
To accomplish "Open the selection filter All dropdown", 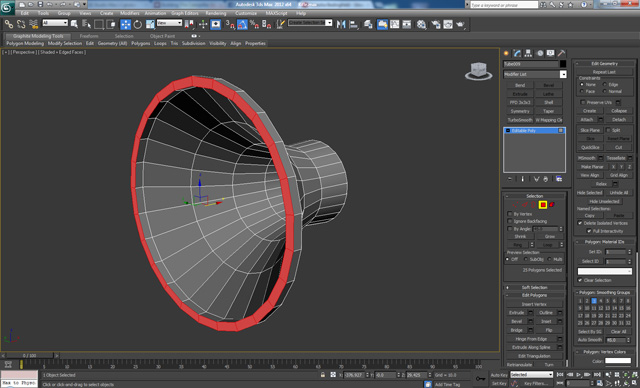I will coord(55,23).
